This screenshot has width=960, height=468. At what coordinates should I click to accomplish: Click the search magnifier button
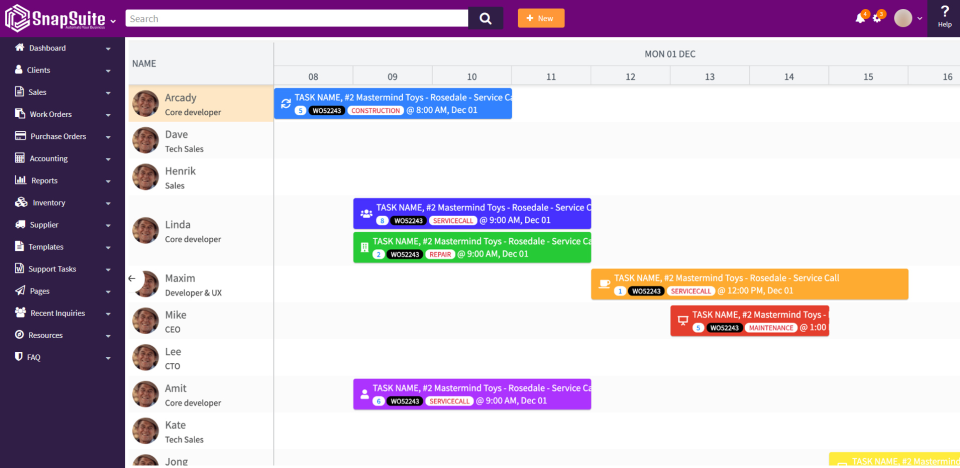(x=486, y=18)
